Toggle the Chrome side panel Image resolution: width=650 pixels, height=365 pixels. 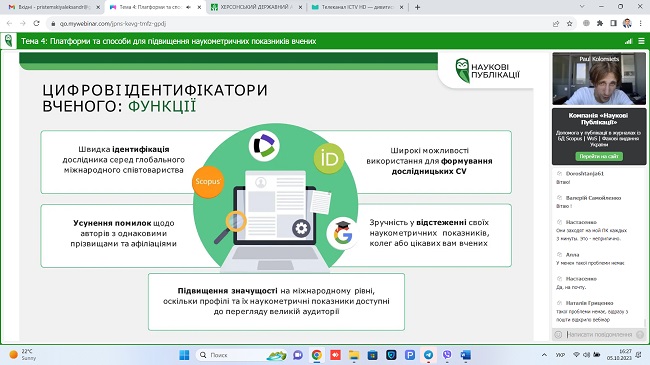pos(614,24)
